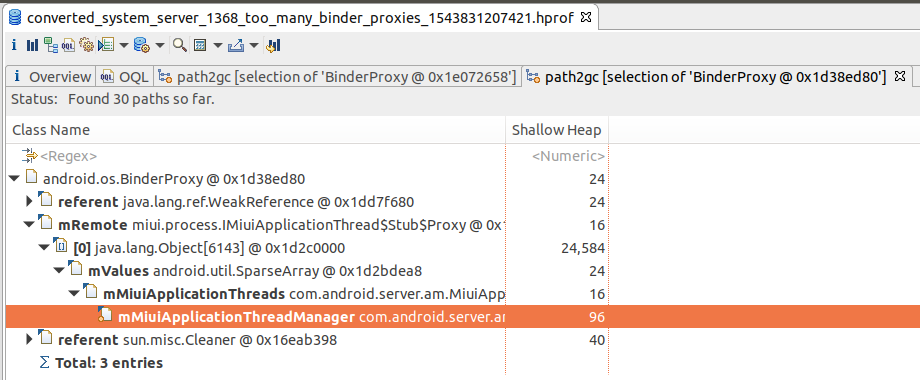920x380 pixels.
Task: Open the thread overview gears icon
Action: [87, 45]
